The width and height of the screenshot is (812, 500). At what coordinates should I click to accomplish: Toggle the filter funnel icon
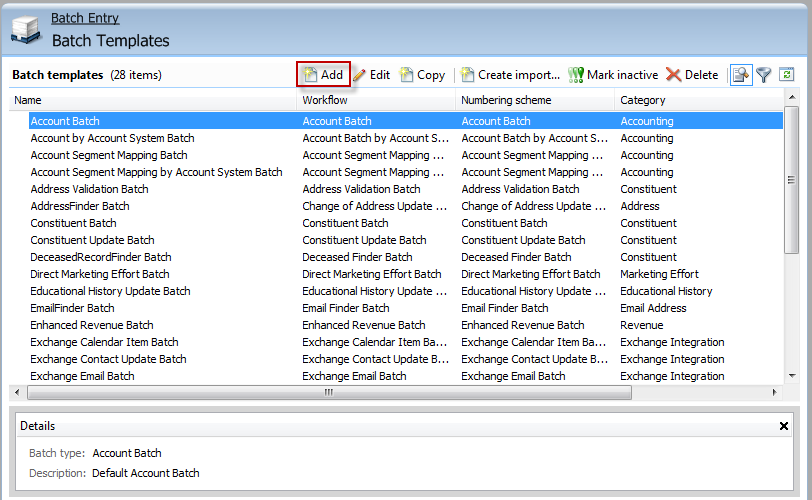764,75
